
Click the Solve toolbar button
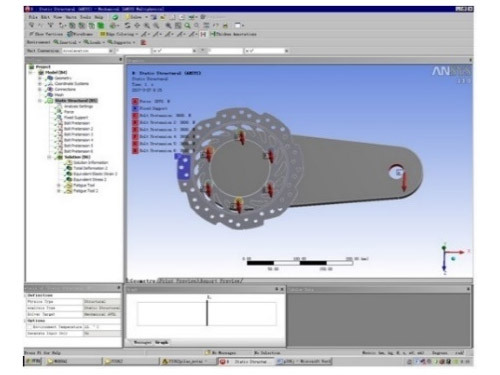click(134, 17)
